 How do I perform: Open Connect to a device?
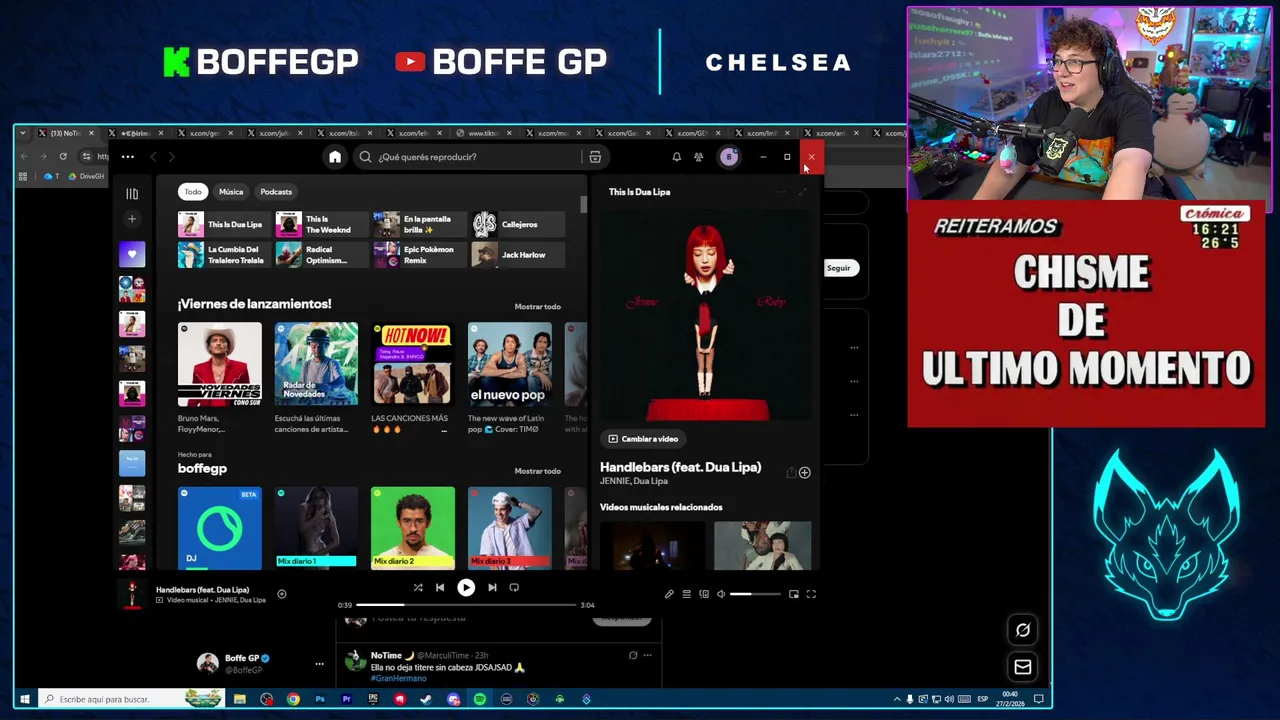tap(704, 594)
